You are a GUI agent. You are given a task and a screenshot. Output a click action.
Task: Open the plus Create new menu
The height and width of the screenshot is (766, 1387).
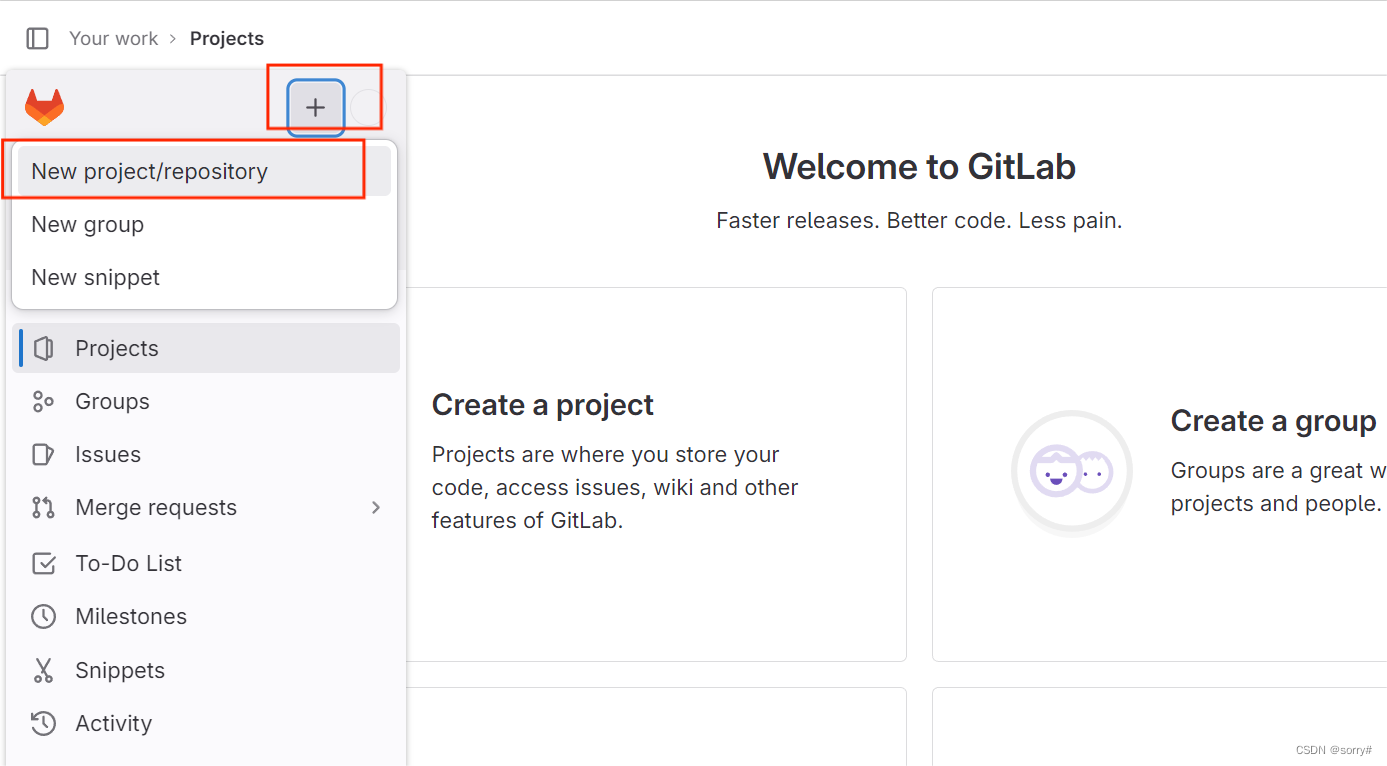tap(316, 107)
